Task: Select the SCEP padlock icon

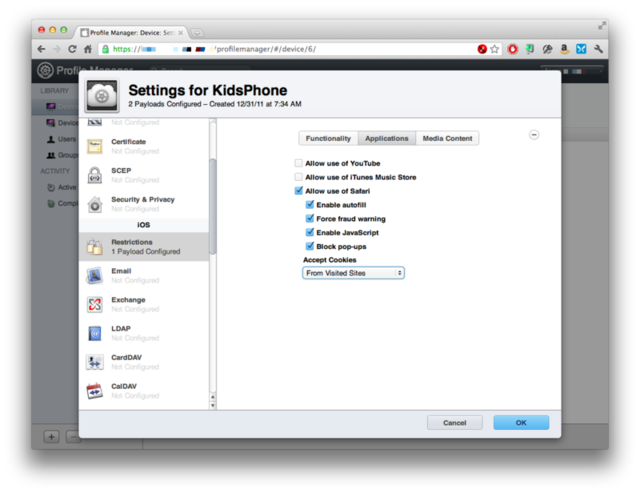Action: [x=95, y=175]
